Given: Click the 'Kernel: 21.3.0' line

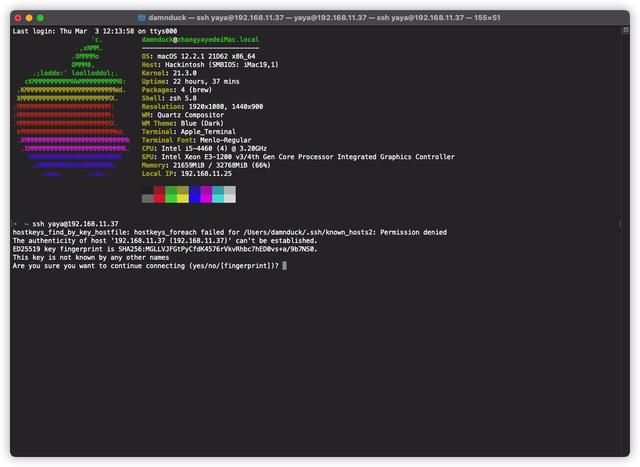Looking at the screenshot, I should [169, 73].
